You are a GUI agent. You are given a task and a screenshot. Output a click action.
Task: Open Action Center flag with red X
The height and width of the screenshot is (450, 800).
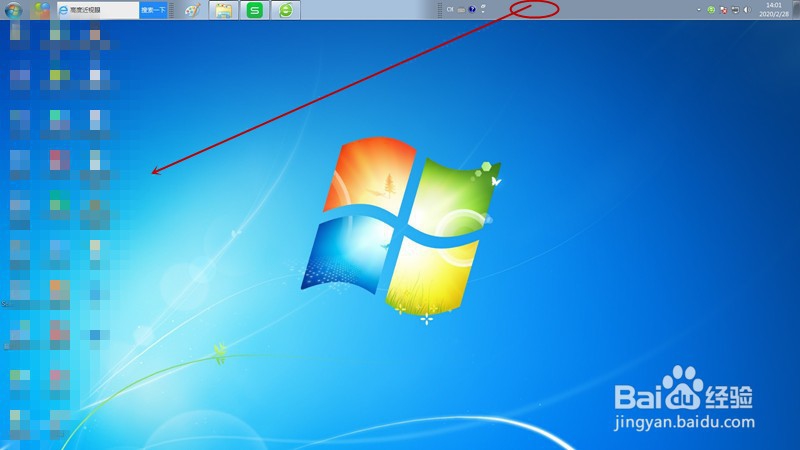[723, 10]
